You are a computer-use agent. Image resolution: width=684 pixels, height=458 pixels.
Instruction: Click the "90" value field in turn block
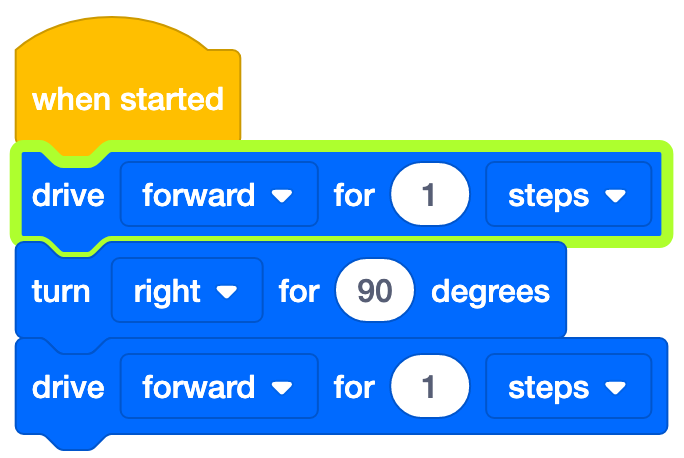tap(375, 292)
